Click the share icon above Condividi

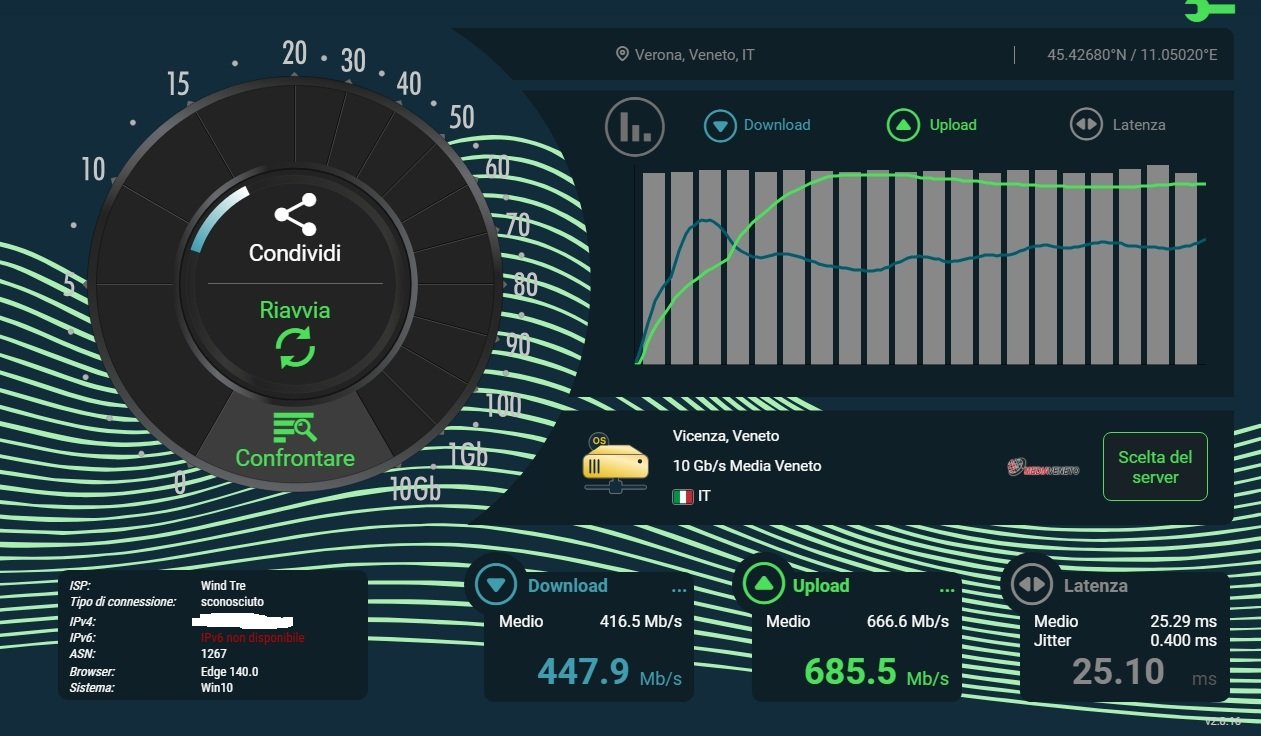coord(295,215)
